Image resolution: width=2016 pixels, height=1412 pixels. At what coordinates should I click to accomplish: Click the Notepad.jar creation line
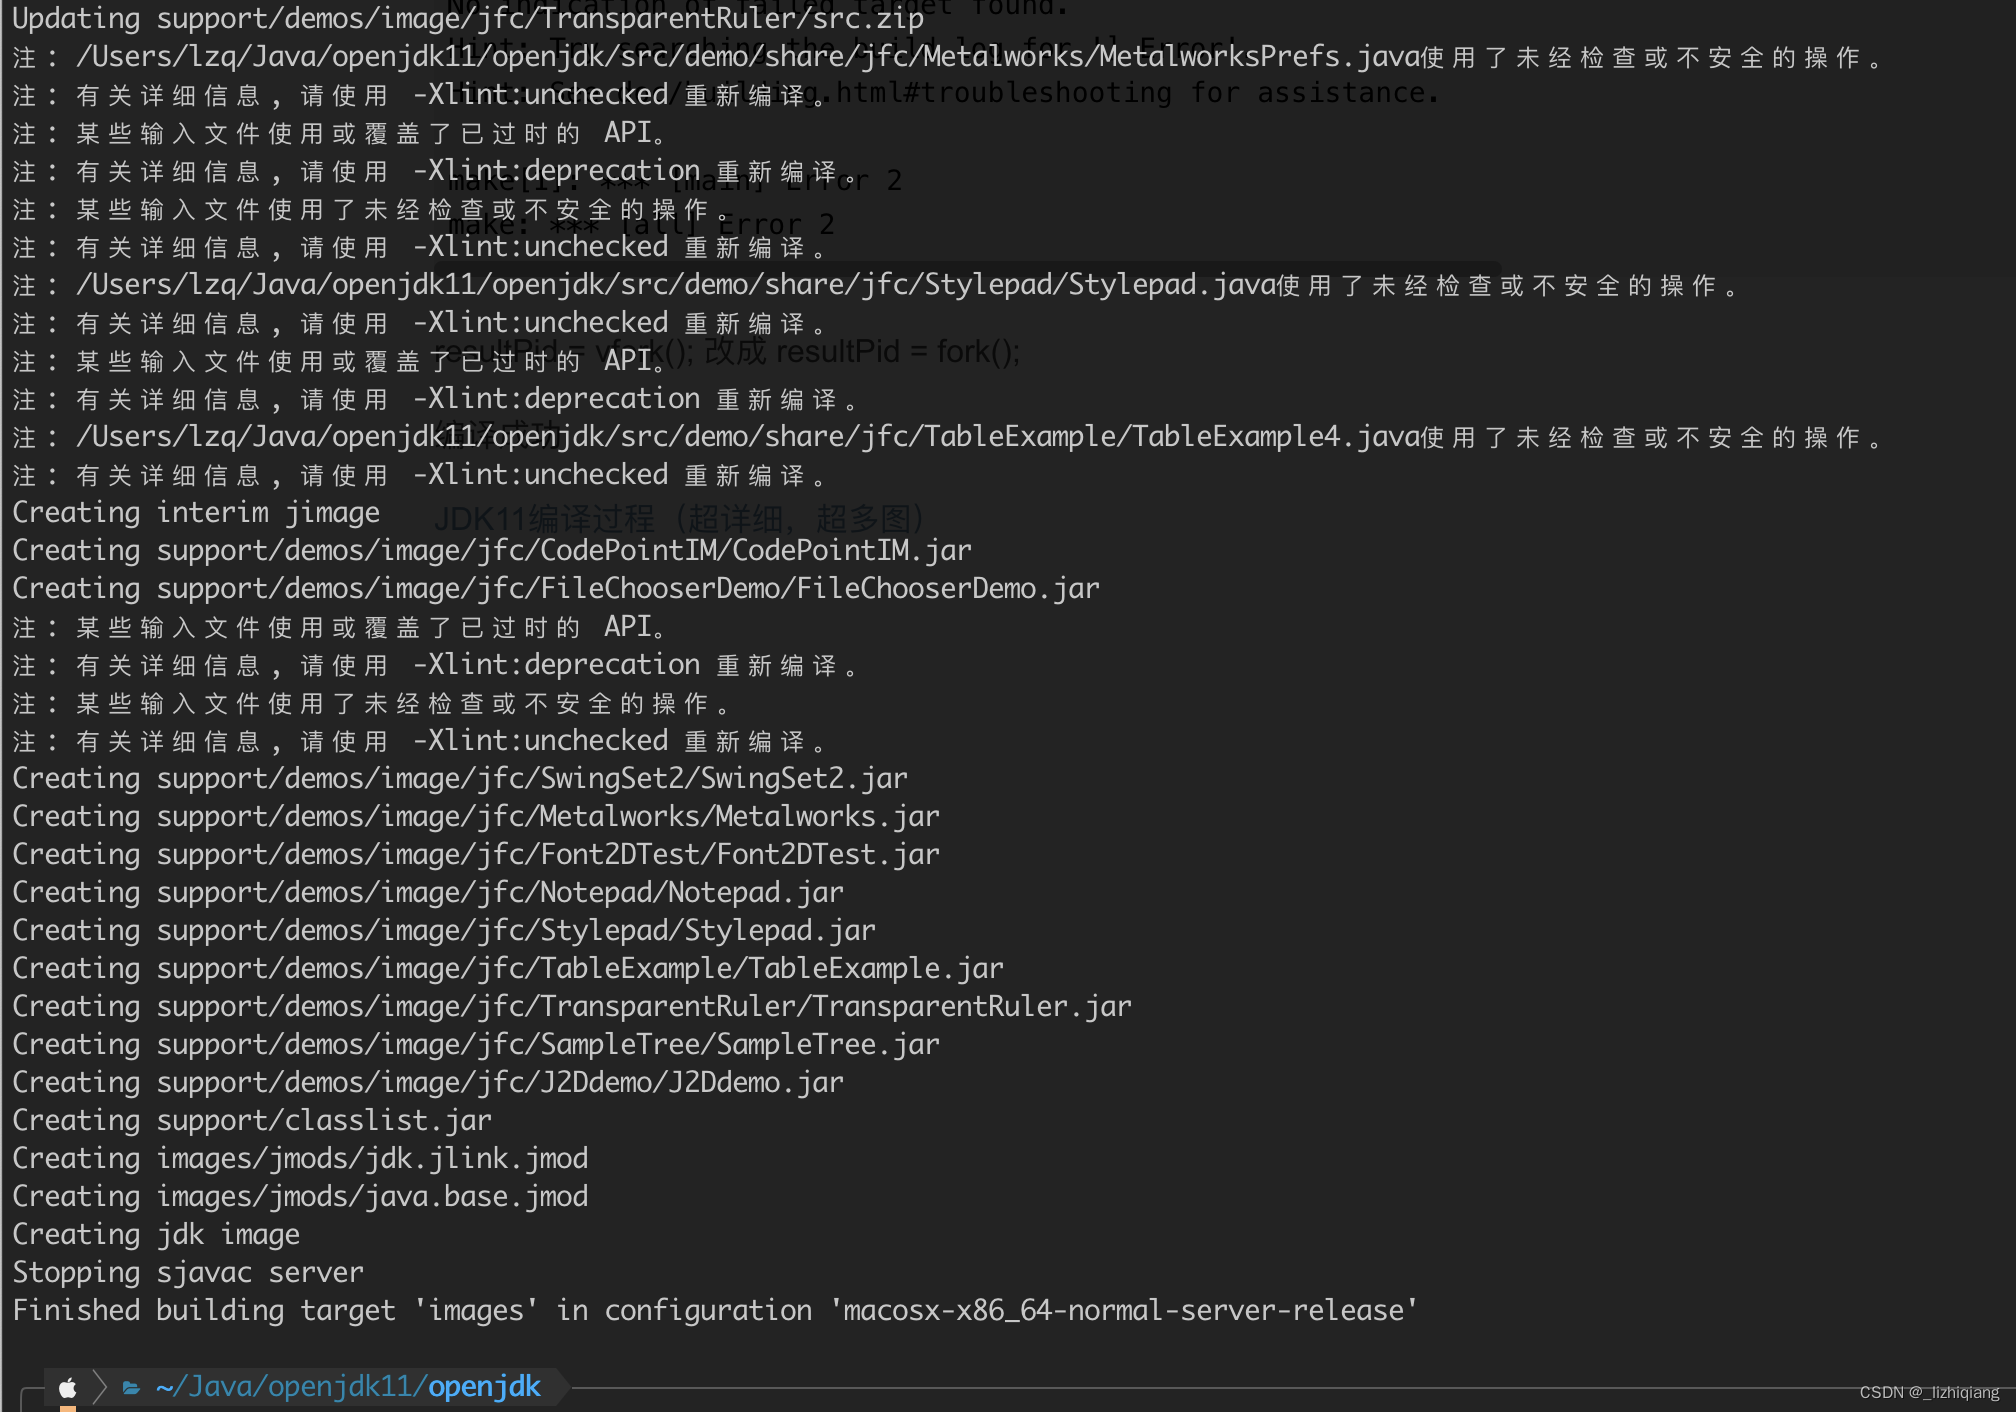click(428, 892)
